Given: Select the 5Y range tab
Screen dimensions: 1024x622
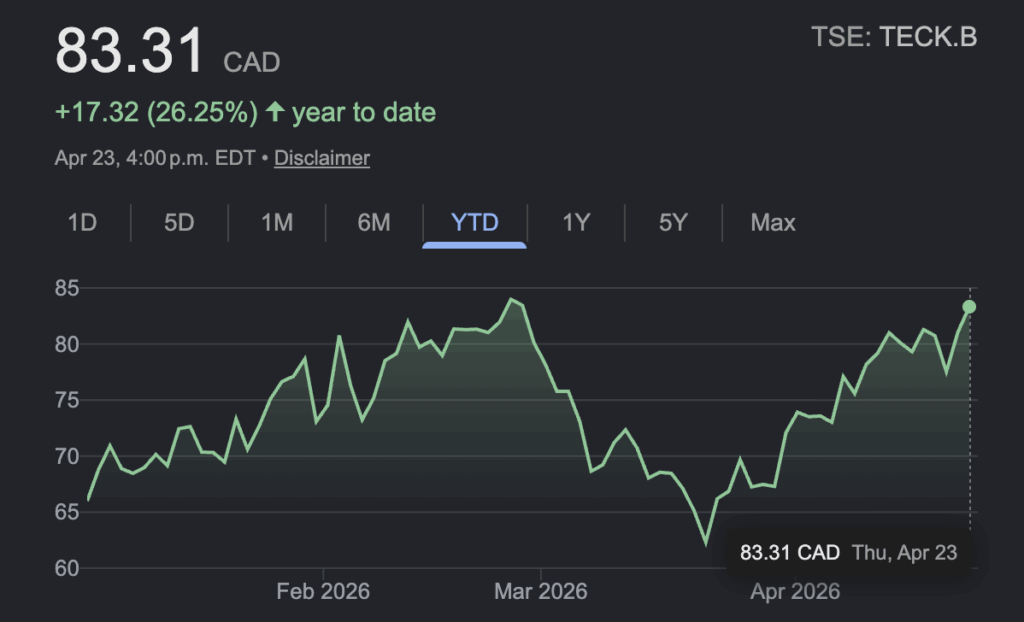Looking at the screenshot, I should 674,222.
